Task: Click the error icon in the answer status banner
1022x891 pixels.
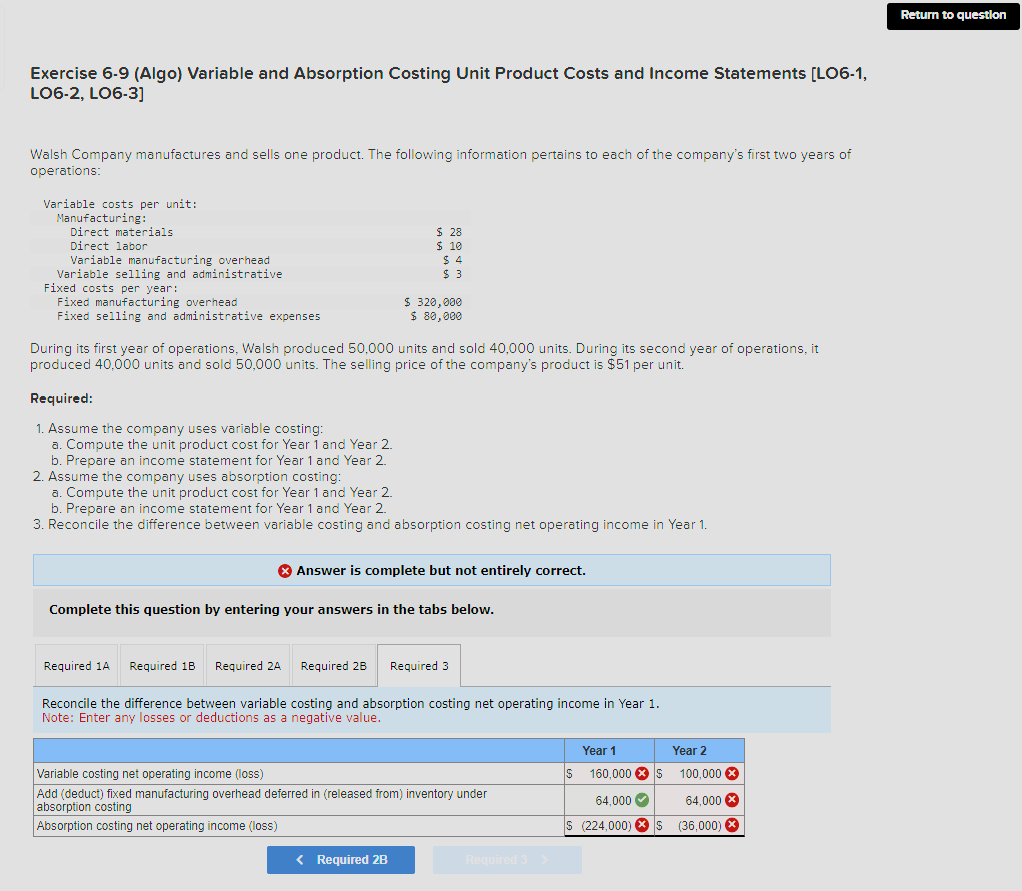Action: [x=285, y=570]
